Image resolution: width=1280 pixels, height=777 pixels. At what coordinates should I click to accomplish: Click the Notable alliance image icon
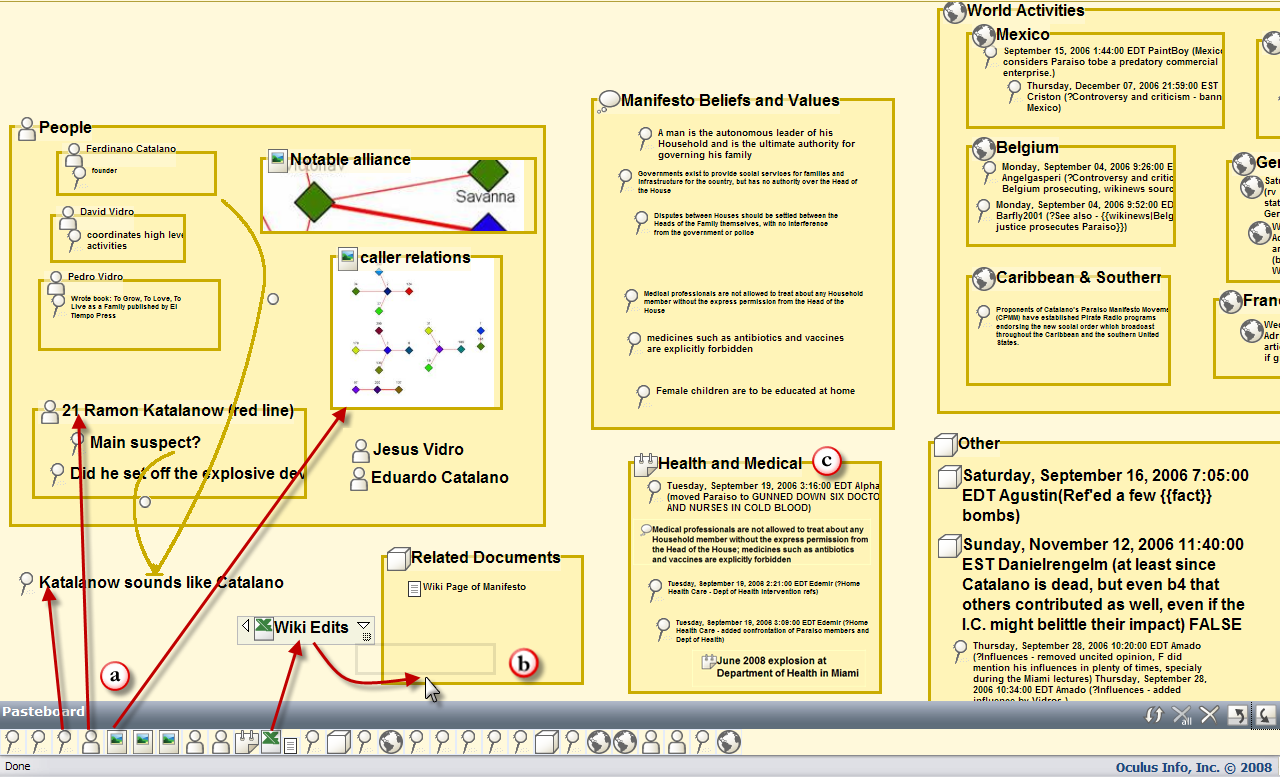278,160
